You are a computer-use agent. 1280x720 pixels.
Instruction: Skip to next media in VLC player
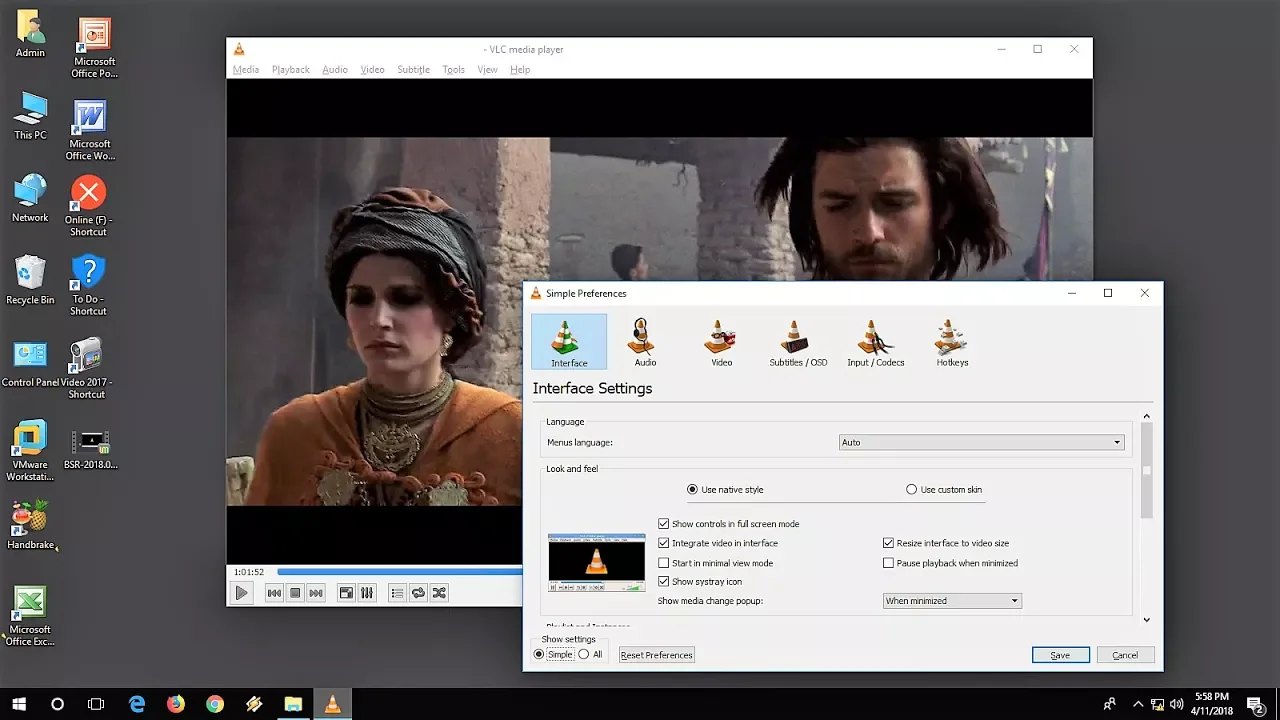316,593
